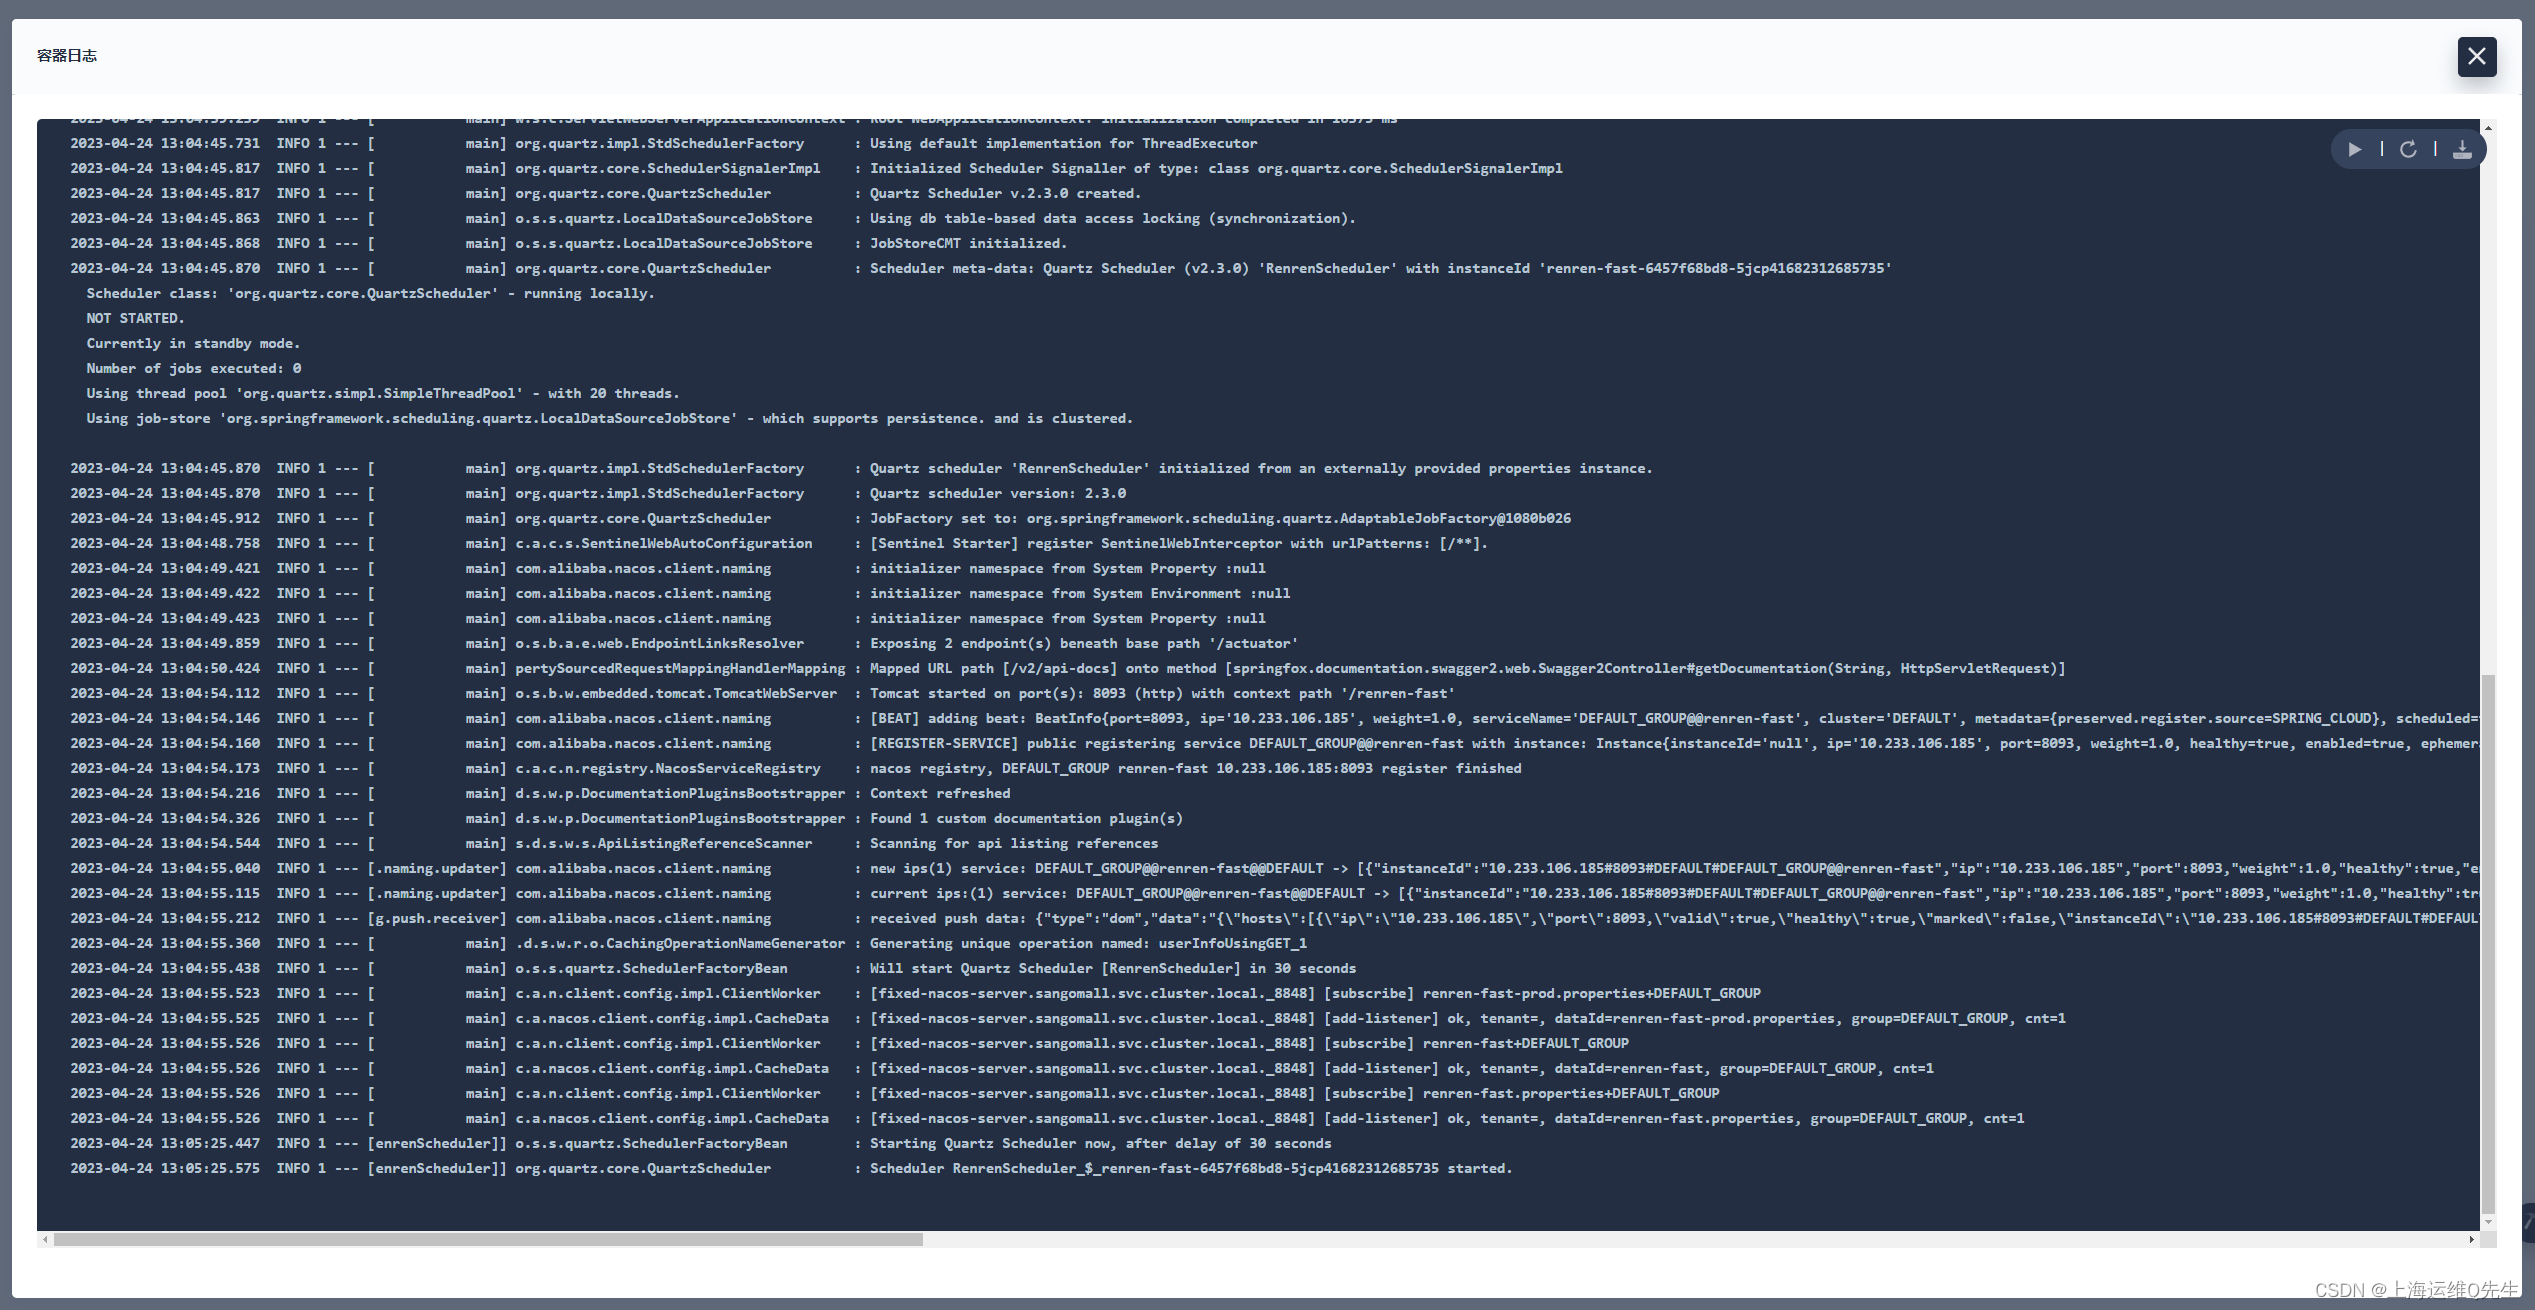This screenshot has width=2535, height=1310.
Task: Click the vertical scrollbar up arrow
Action: [x=2488, y=128]
